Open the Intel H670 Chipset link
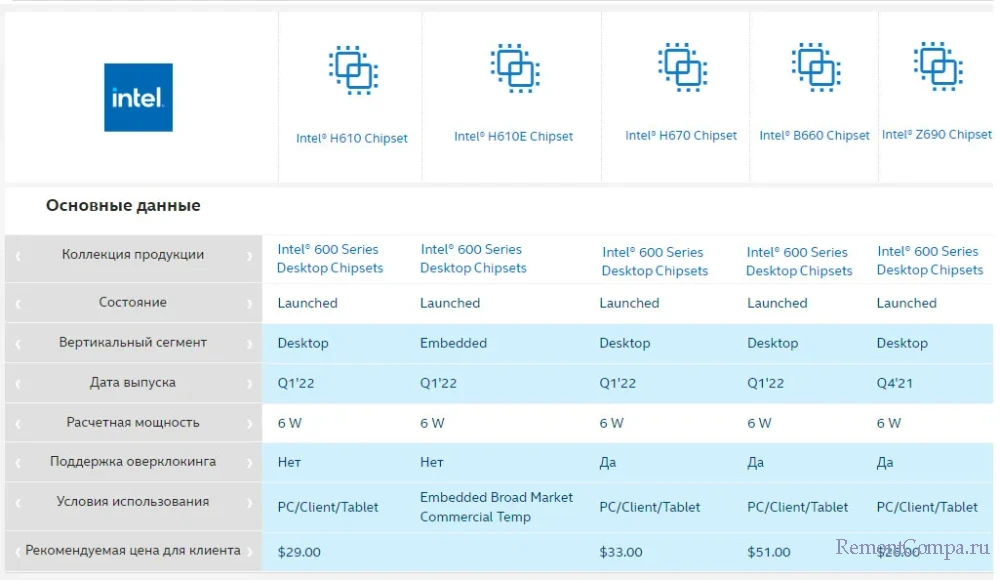This screenshot has width=1000, height=580. tap(681, 136)
